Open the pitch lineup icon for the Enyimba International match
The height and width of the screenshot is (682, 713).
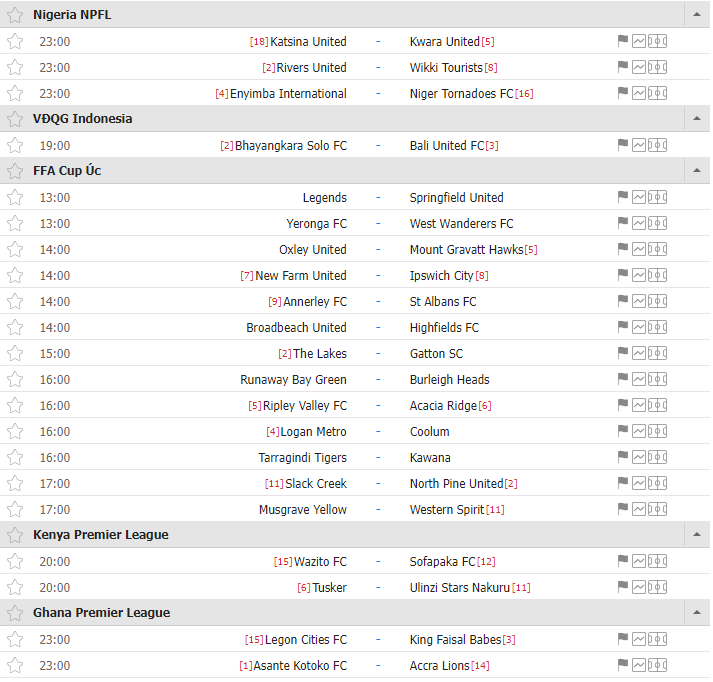pyautogui.click(x=658, y=93)
